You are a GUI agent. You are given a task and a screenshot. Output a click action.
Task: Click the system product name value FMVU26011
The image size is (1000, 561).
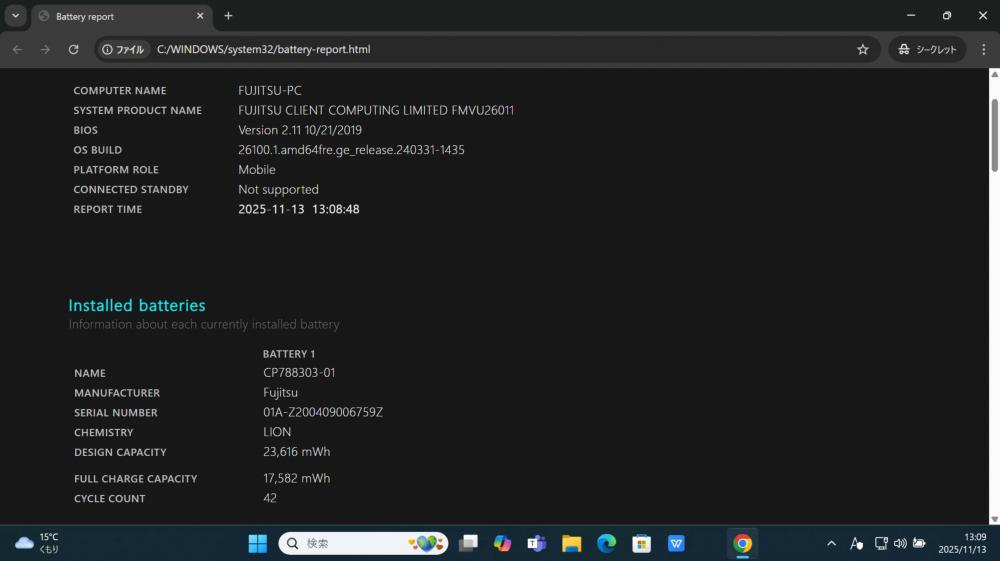(376, 110)
